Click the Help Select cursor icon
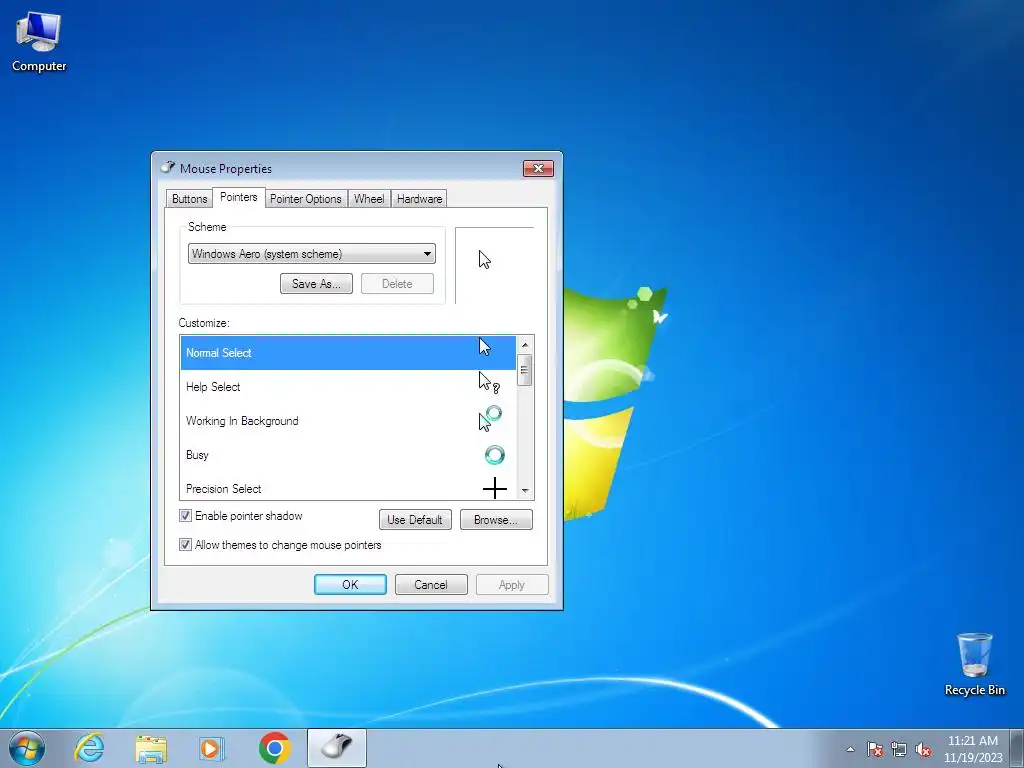Viewport: 1024px width, 768px height. [489, 383]
